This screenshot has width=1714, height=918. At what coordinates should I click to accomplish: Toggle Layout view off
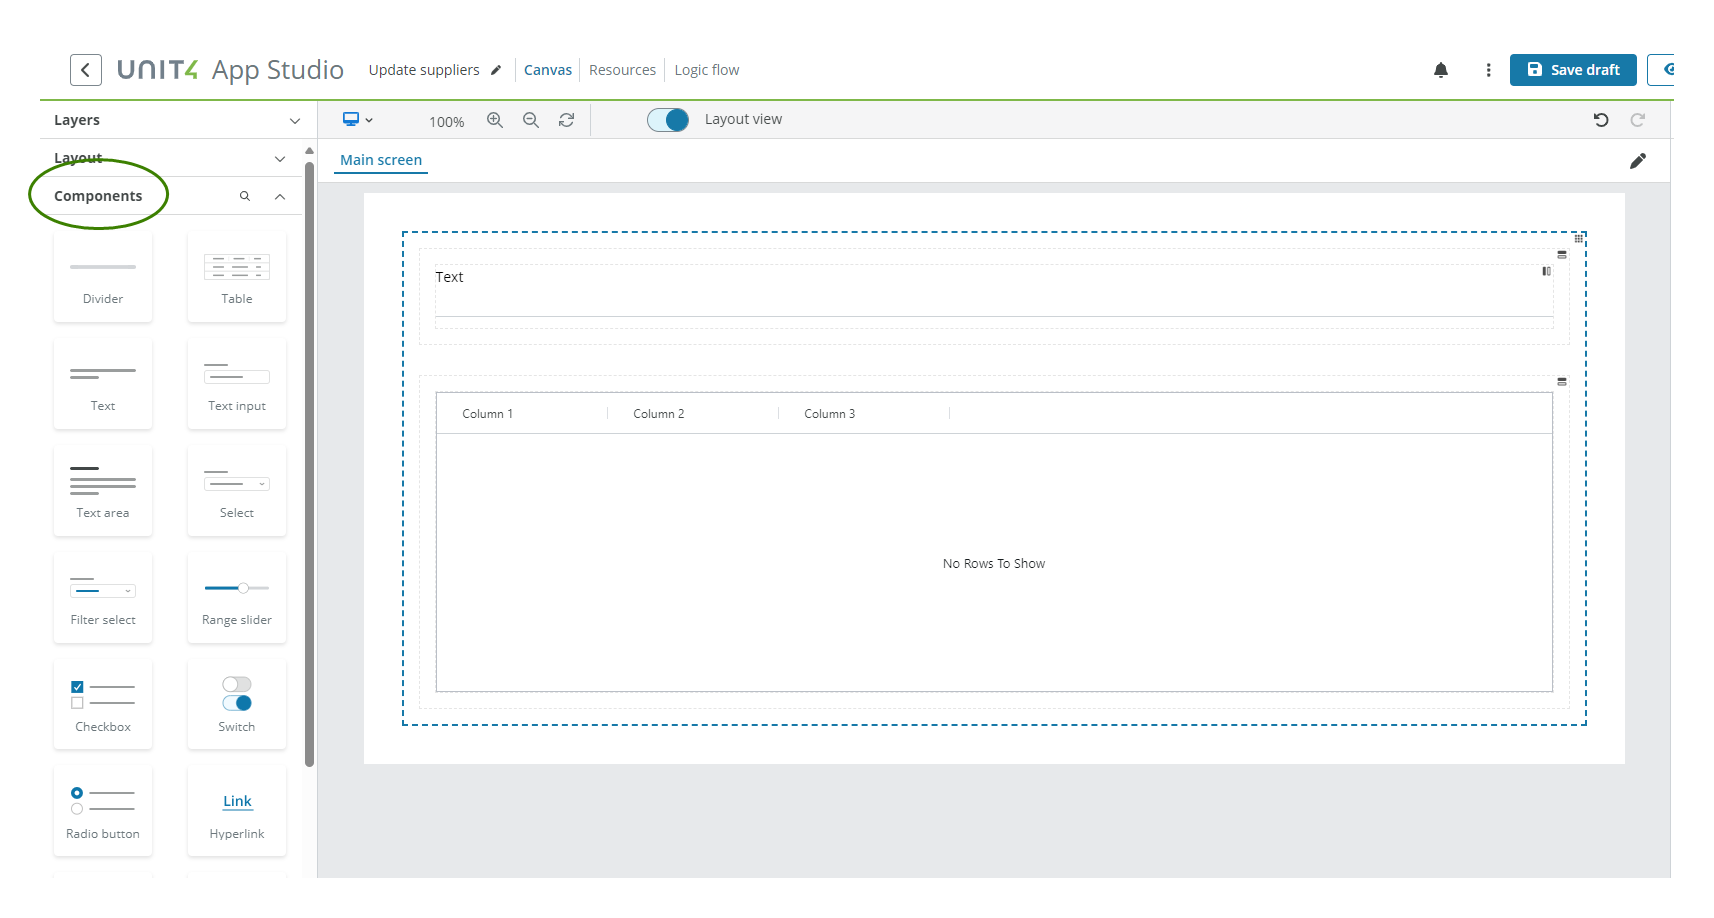668,119
